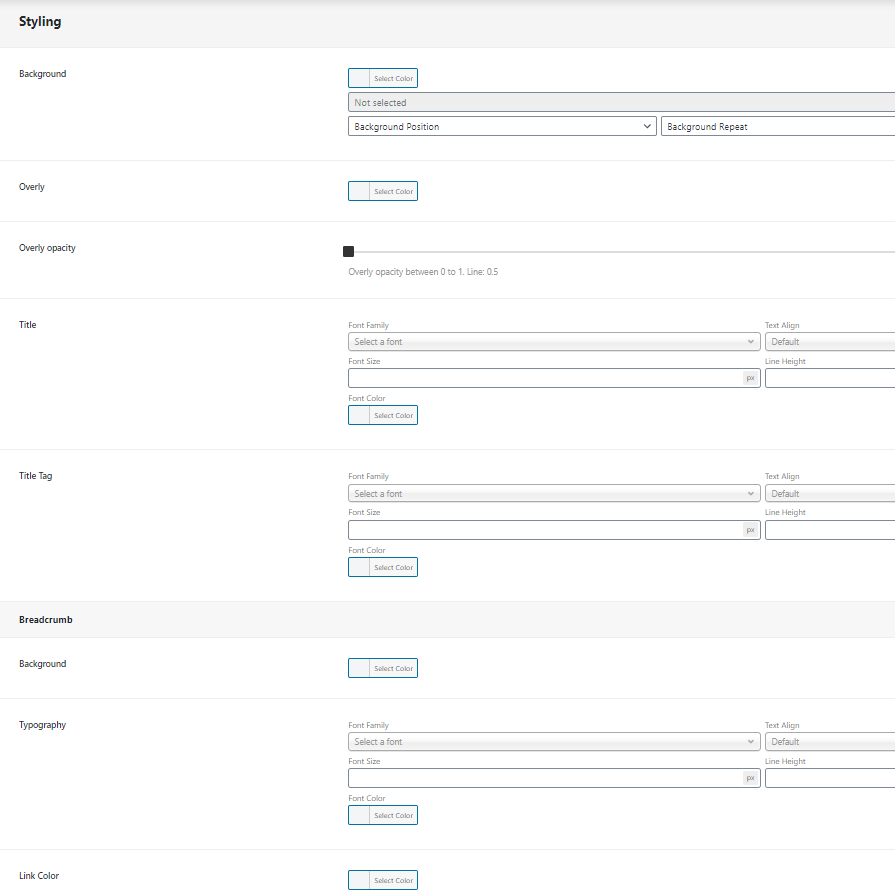Pick the Title Font Color swatch

pyautogui.click(x=383, y=415)
